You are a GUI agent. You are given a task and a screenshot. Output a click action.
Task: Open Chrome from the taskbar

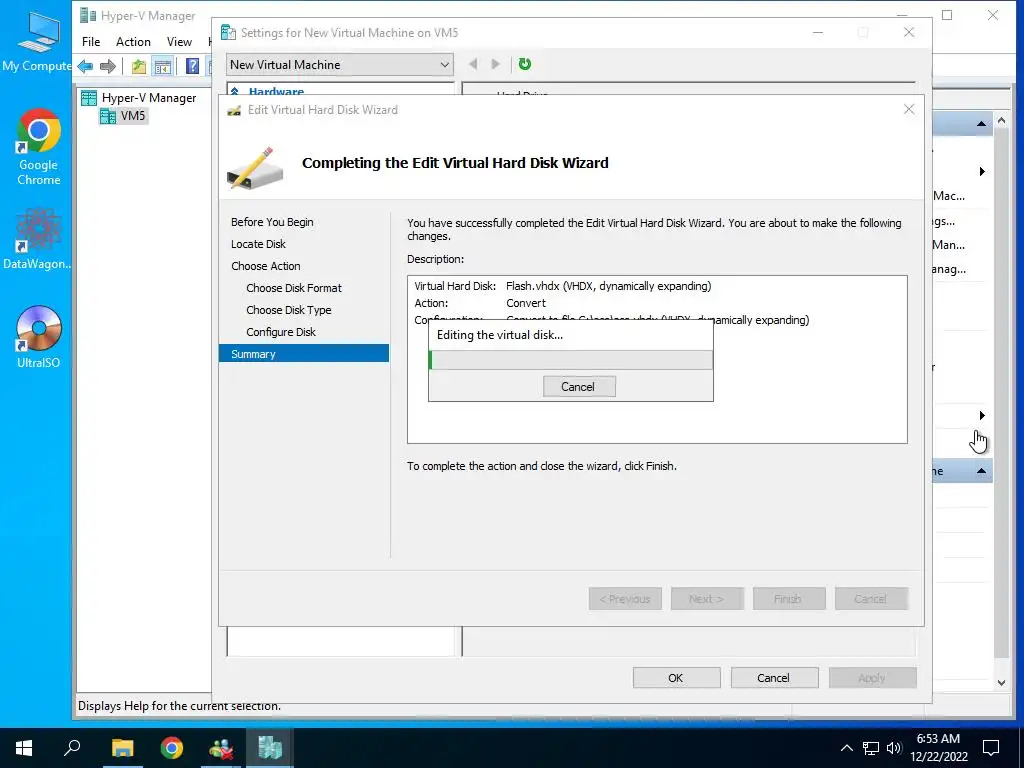[x=172, y=748]
